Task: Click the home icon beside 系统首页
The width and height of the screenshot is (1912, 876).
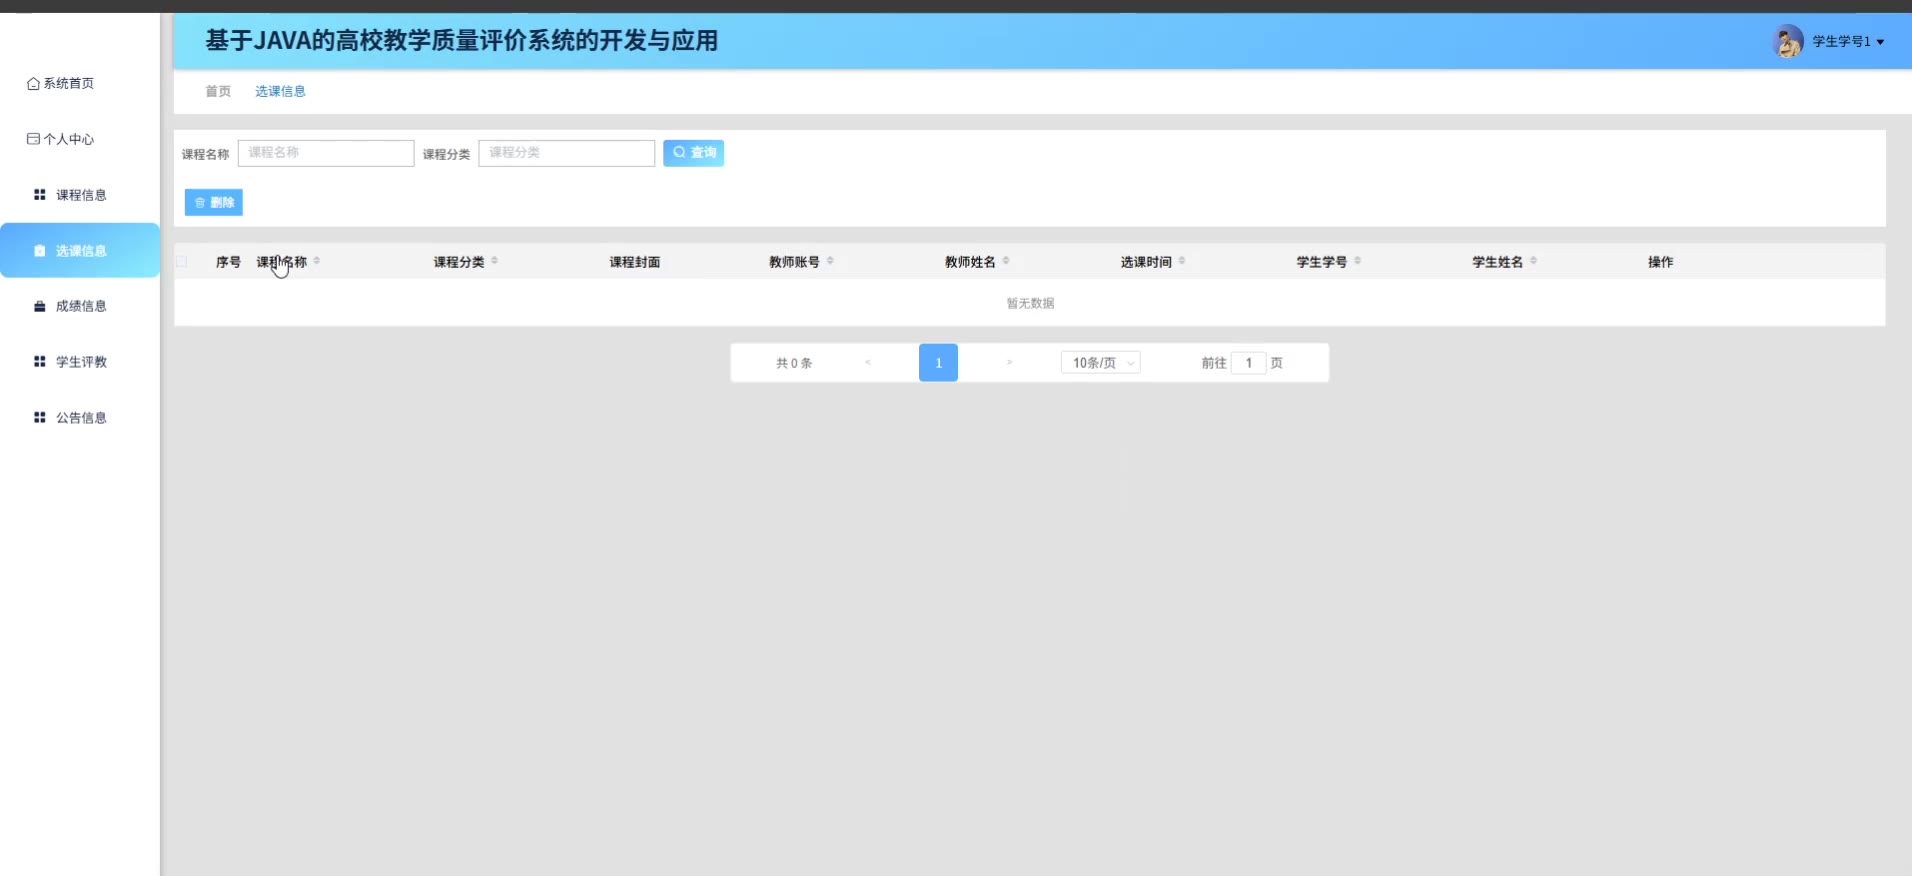Action: point(33,84)
